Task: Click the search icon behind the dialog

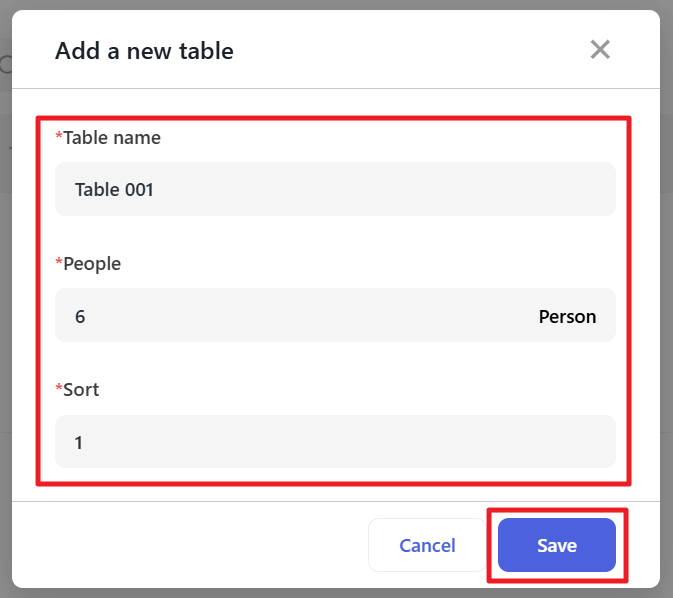Action: pos(4,66)
